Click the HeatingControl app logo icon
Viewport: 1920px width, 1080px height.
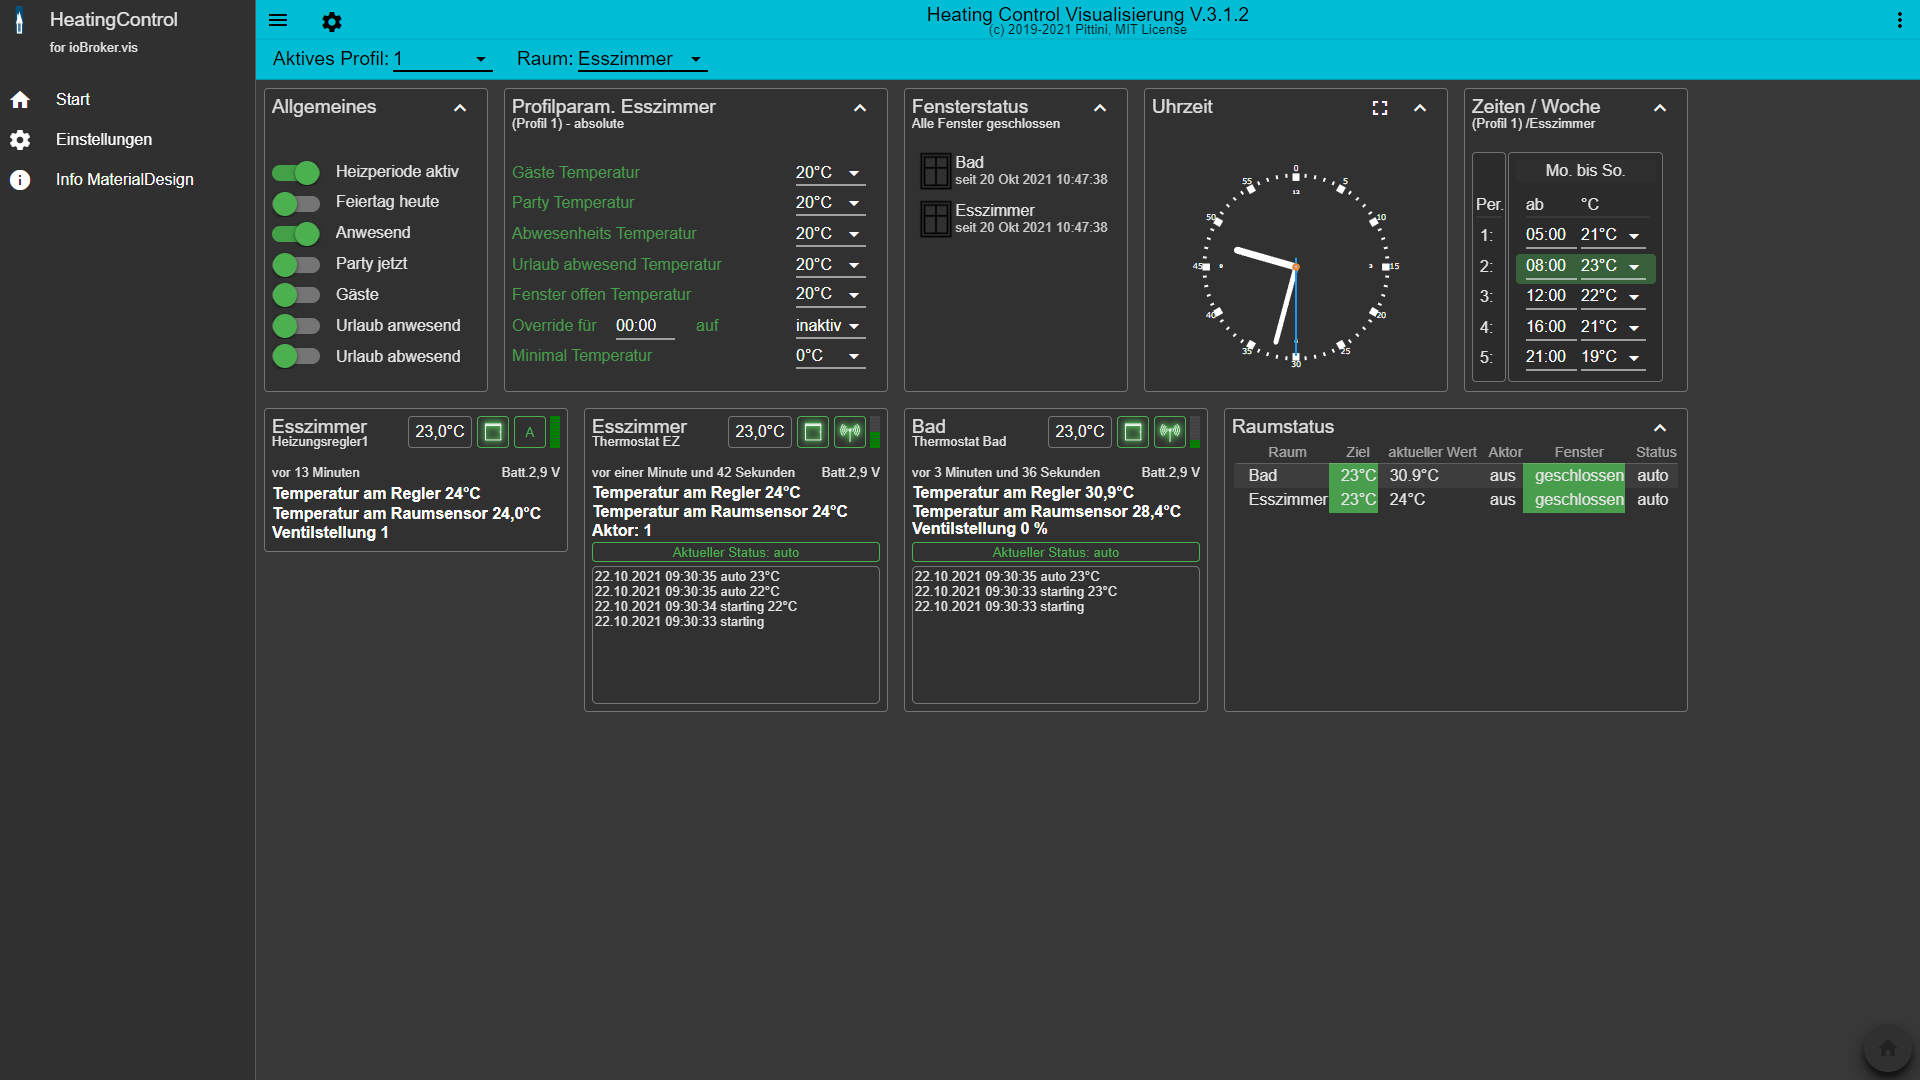[x=19, y=22]
